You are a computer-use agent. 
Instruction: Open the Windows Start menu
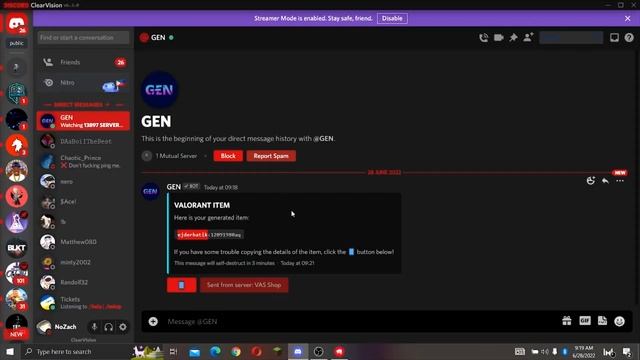tap(10, 351)
